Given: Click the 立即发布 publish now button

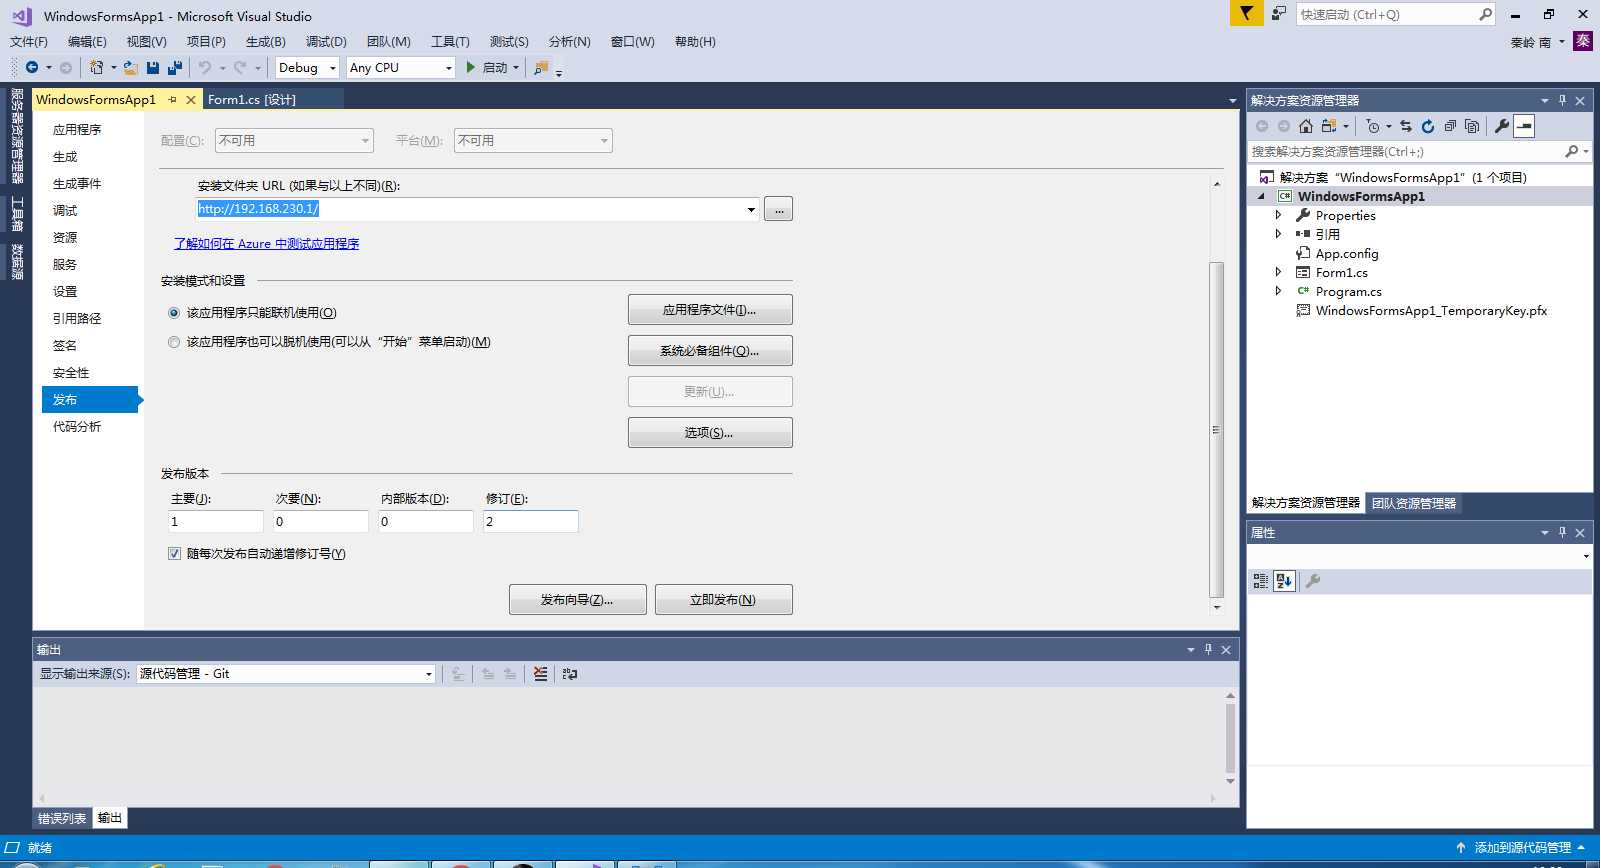Looking at the screenshot, I should tap(724, 600).
